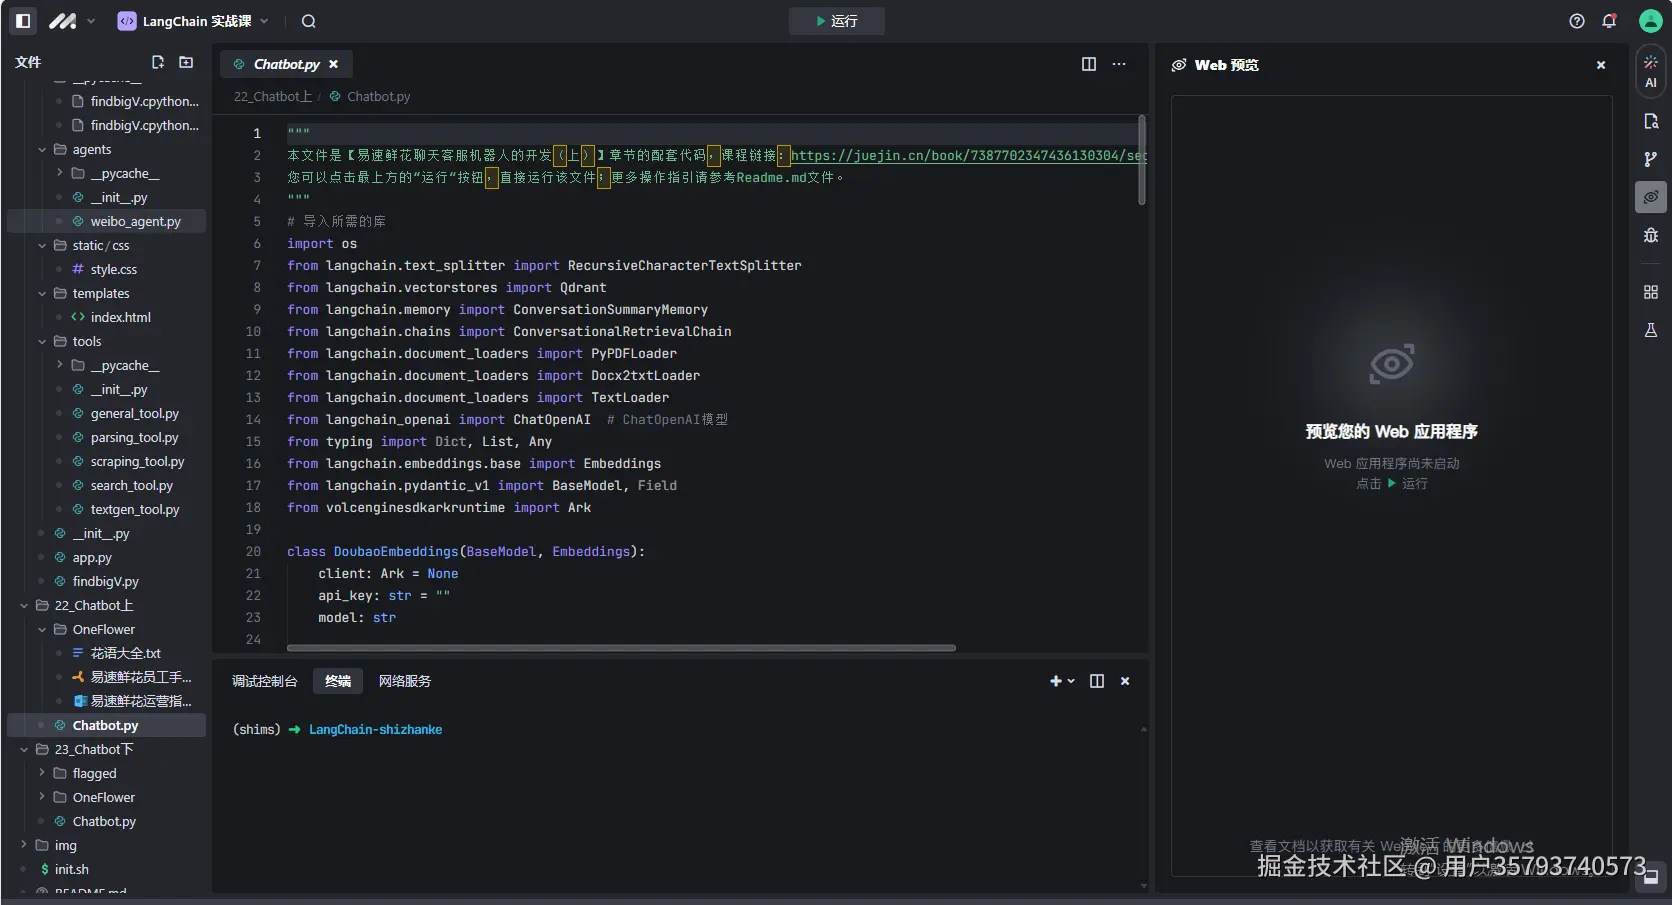Click the new folder icon in file panel
This screenshot has height=905, width=1672.
click(x=186, y=62)
